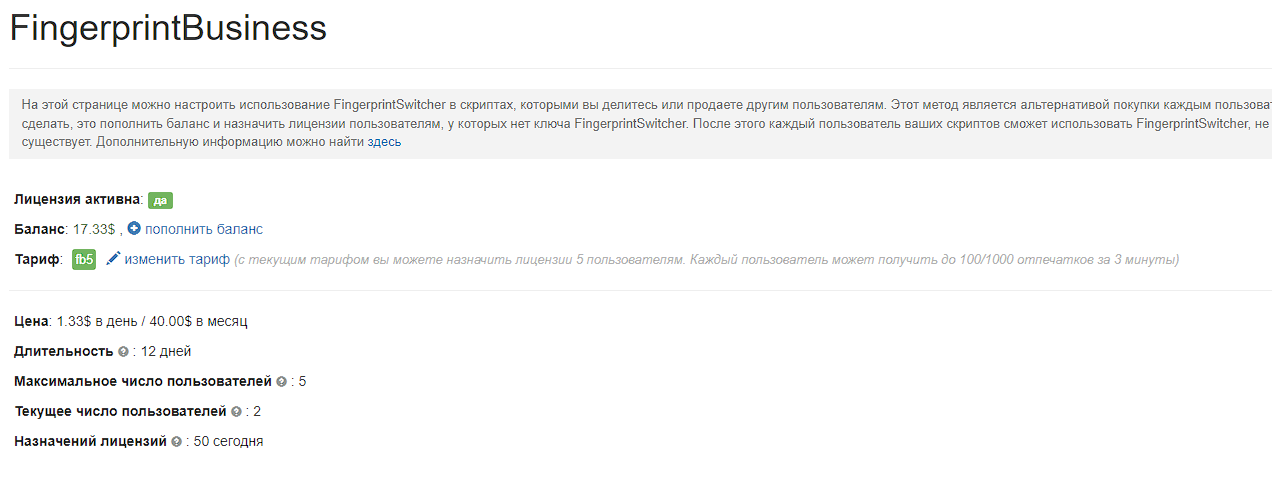Click help icon next to Максимальное число пользователей
This screenshot has height=485, width=1272.
(x=281, y=382)
